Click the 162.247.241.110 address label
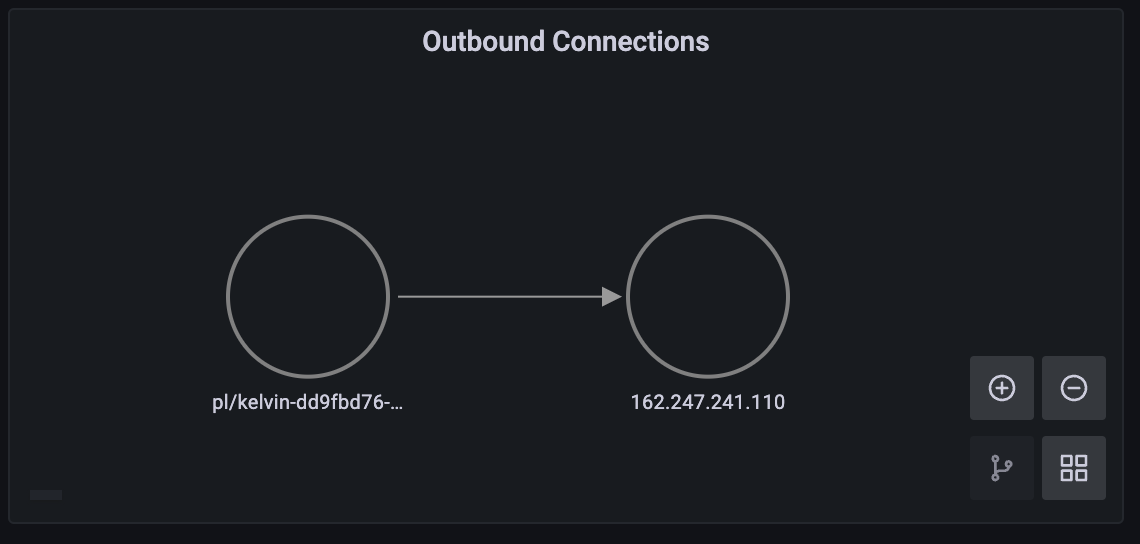 708,403
